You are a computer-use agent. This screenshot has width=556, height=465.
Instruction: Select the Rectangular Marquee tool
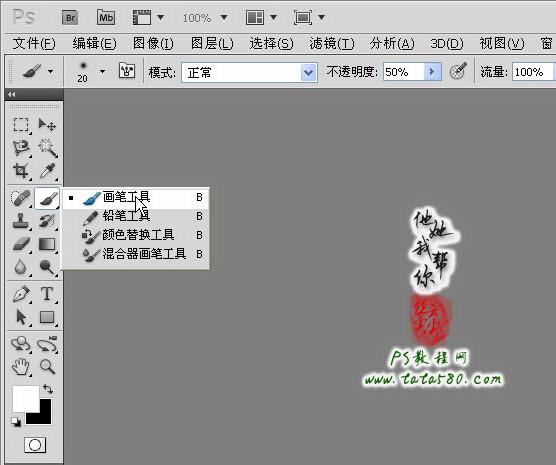pyautogui.click(x=21, y=125)
